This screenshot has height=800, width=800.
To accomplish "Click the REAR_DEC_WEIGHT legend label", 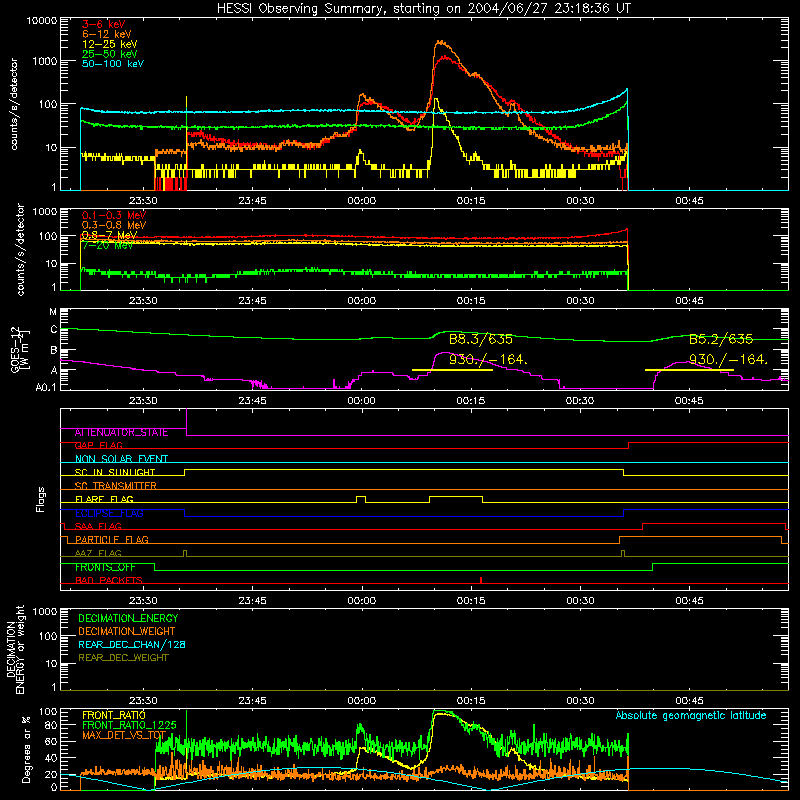I will (123, 658).
